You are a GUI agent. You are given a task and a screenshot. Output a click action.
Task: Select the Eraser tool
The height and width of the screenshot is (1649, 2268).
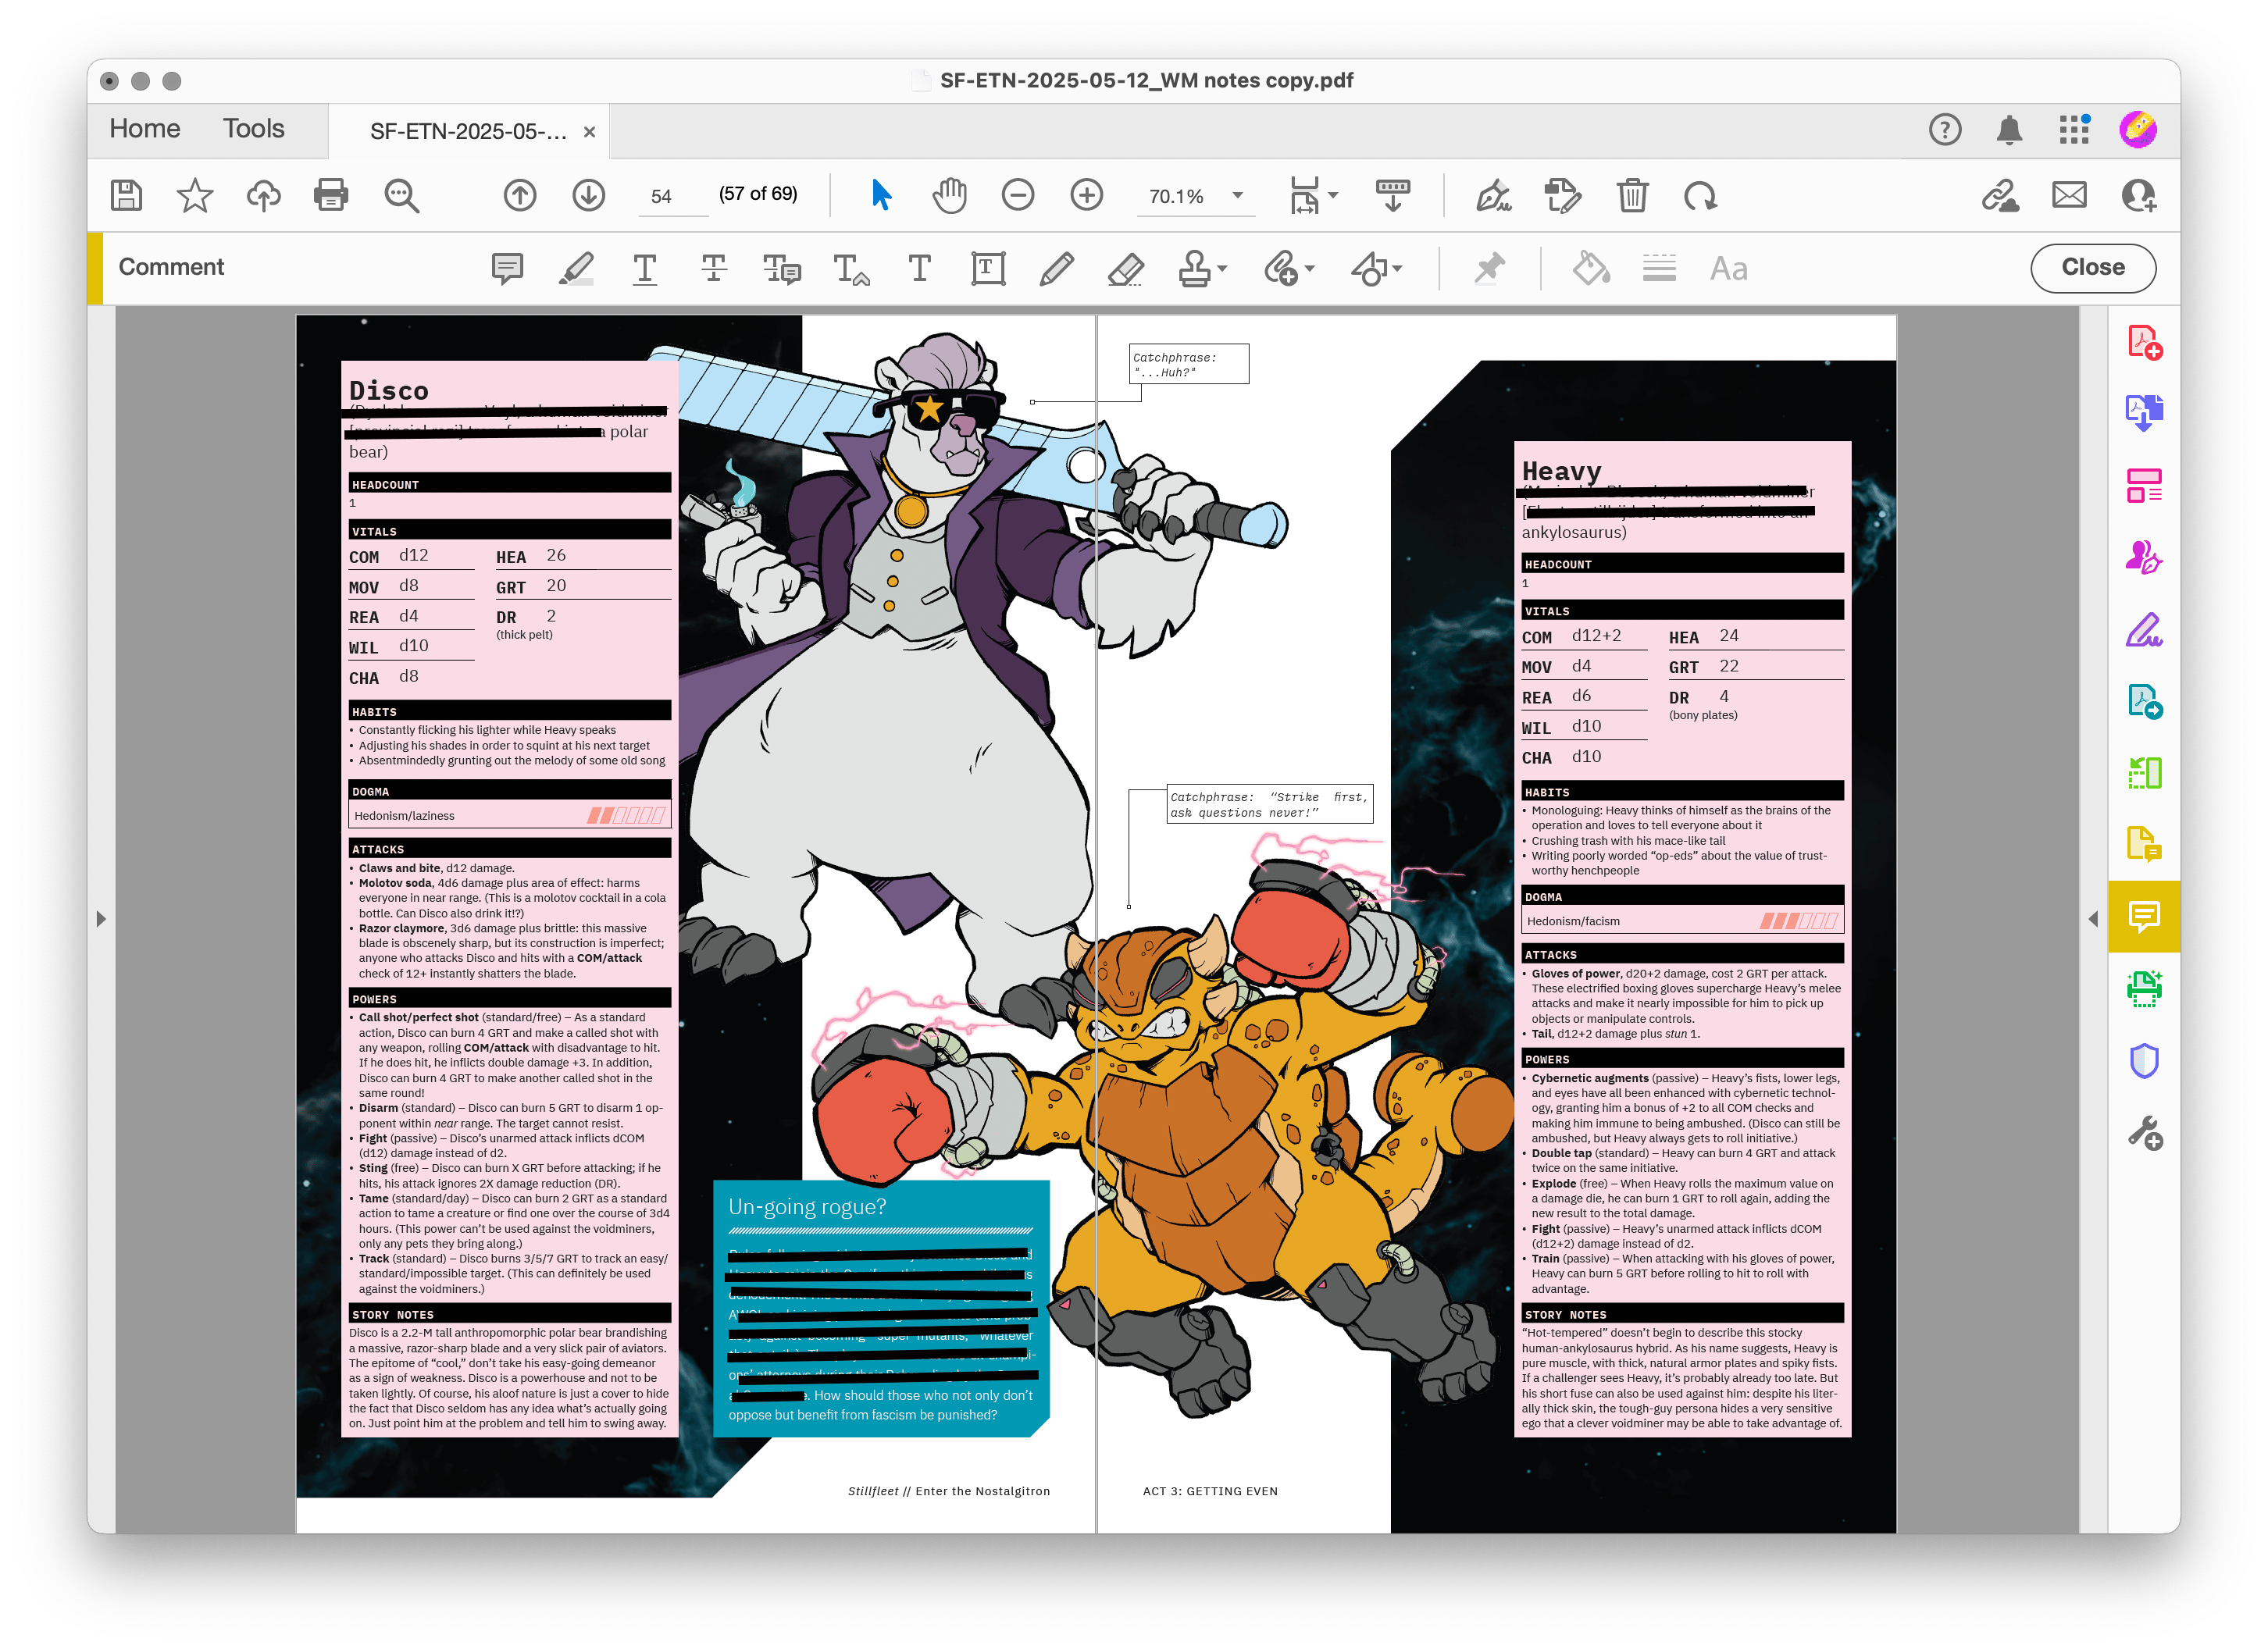pos(1126,268)
